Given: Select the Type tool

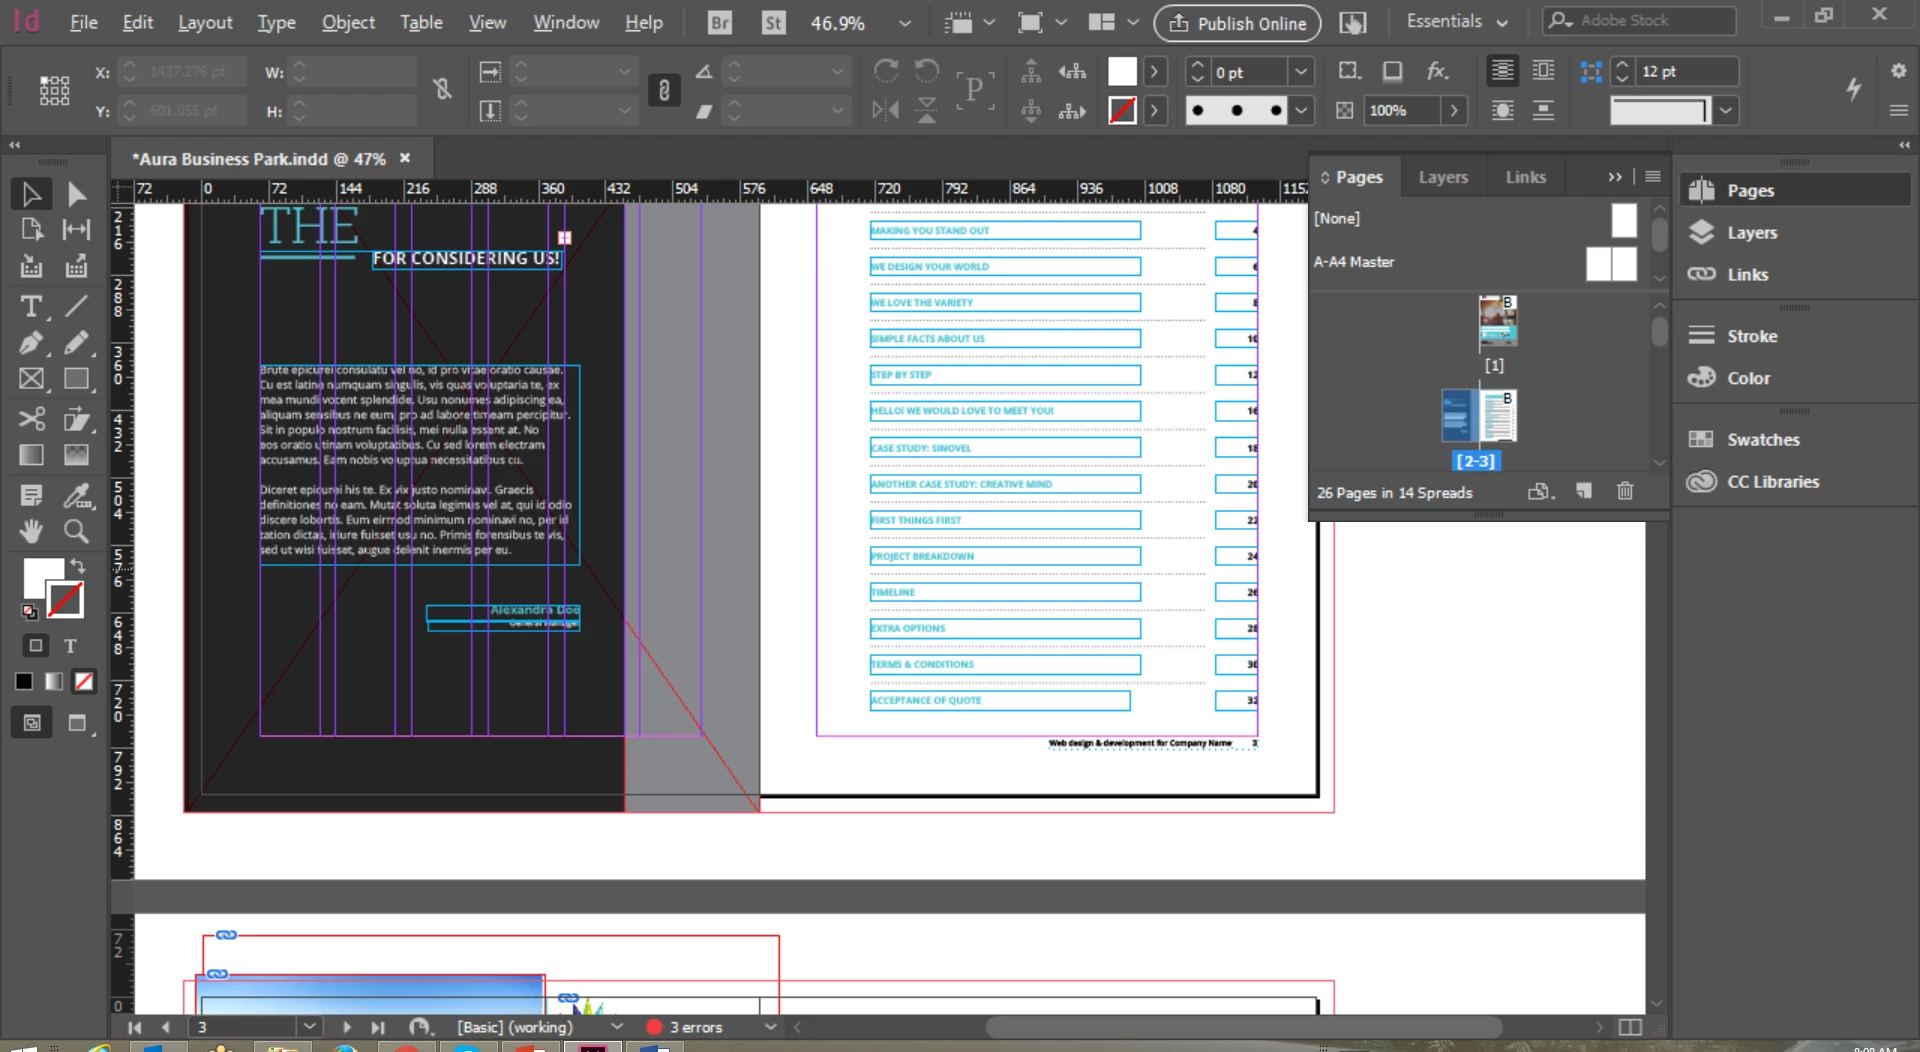Looking at the screenshot, I should 31,307.
